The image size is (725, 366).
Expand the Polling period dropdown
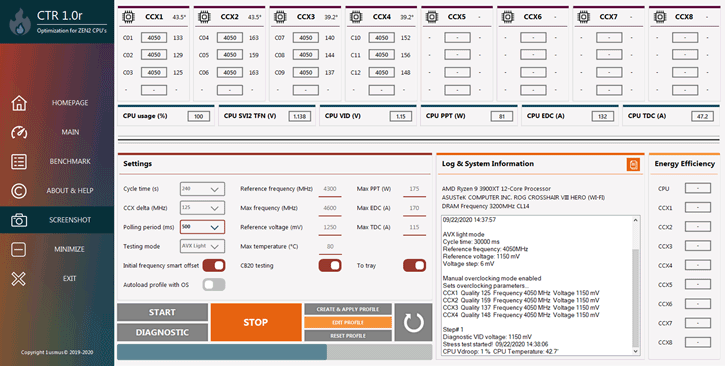click(x=203, y=227)
